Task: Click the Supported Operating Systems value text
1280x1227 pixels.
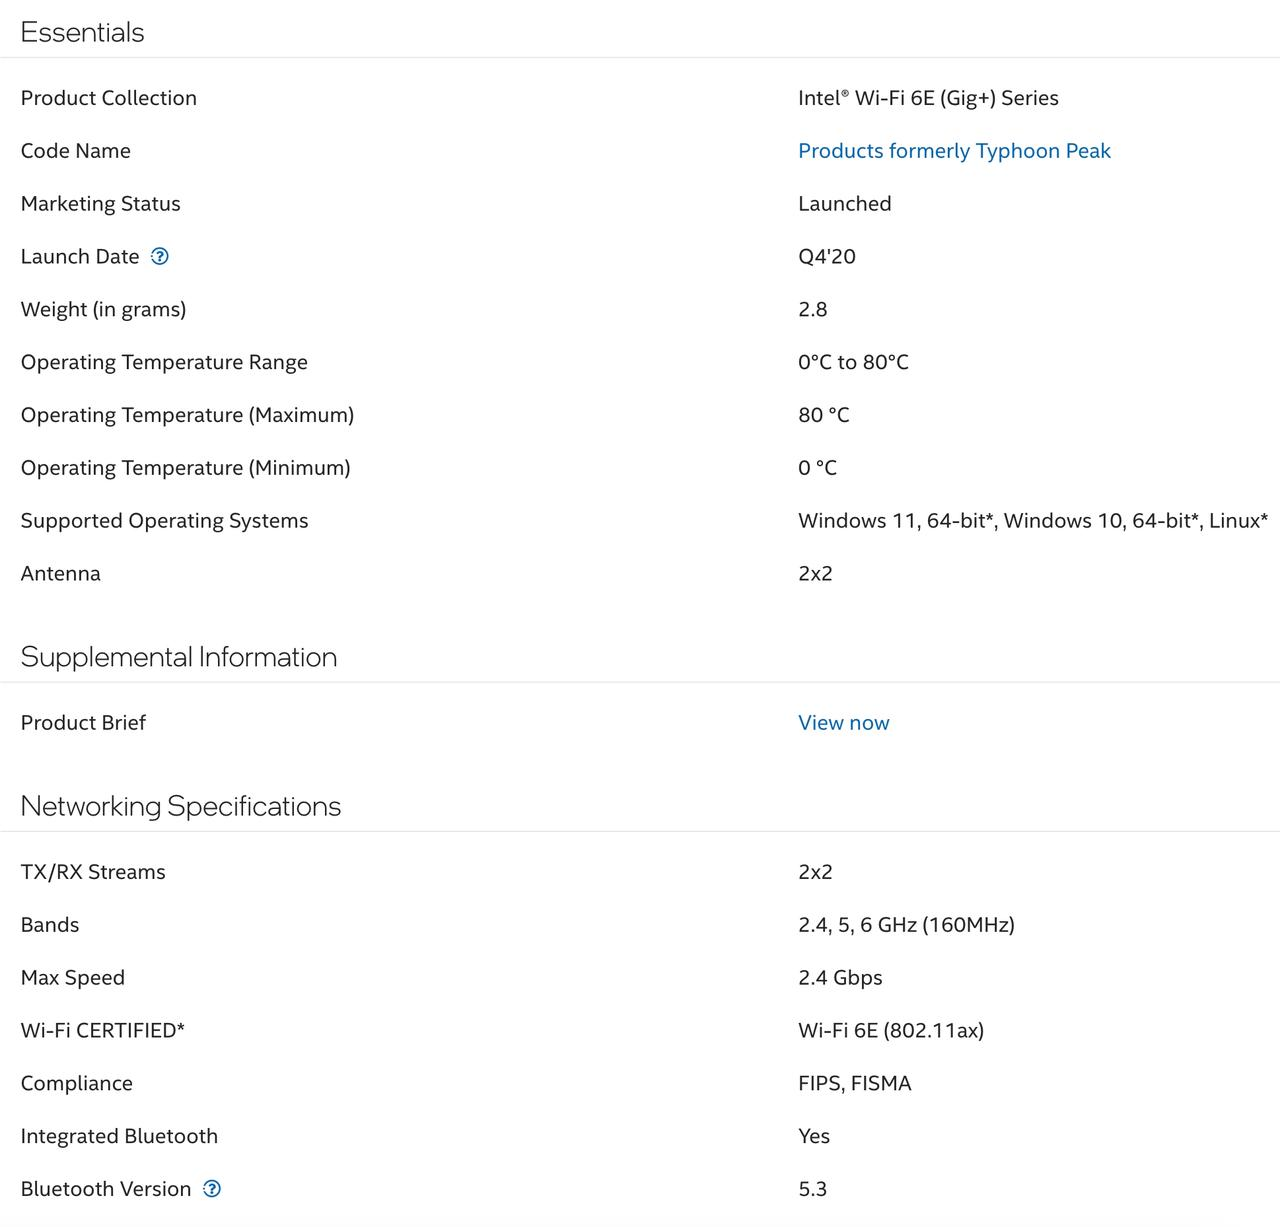Action: tap(1032, 521)
